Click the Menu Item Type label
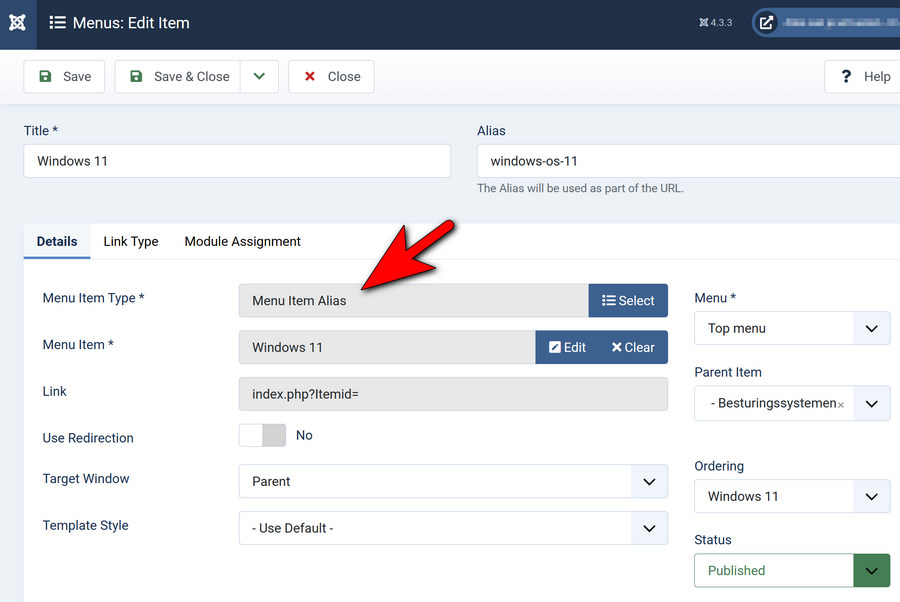900x602 pixels. point(93,298)
